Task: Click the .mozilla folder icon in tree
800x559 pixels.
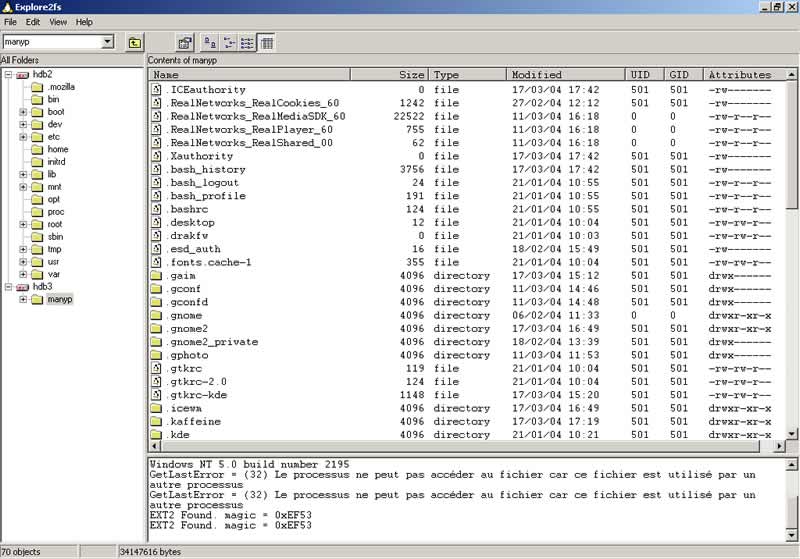Action: click(37, 87)
